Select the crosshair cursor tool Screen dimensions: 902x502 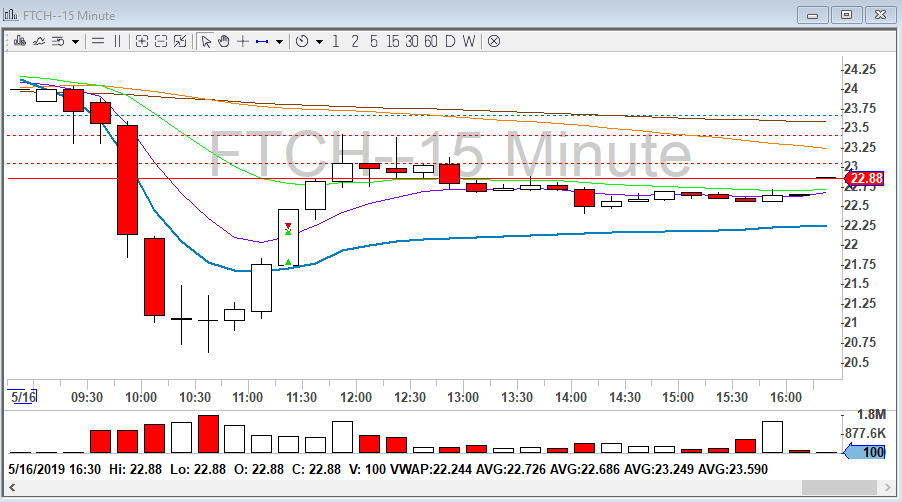[x=243, y=41]
